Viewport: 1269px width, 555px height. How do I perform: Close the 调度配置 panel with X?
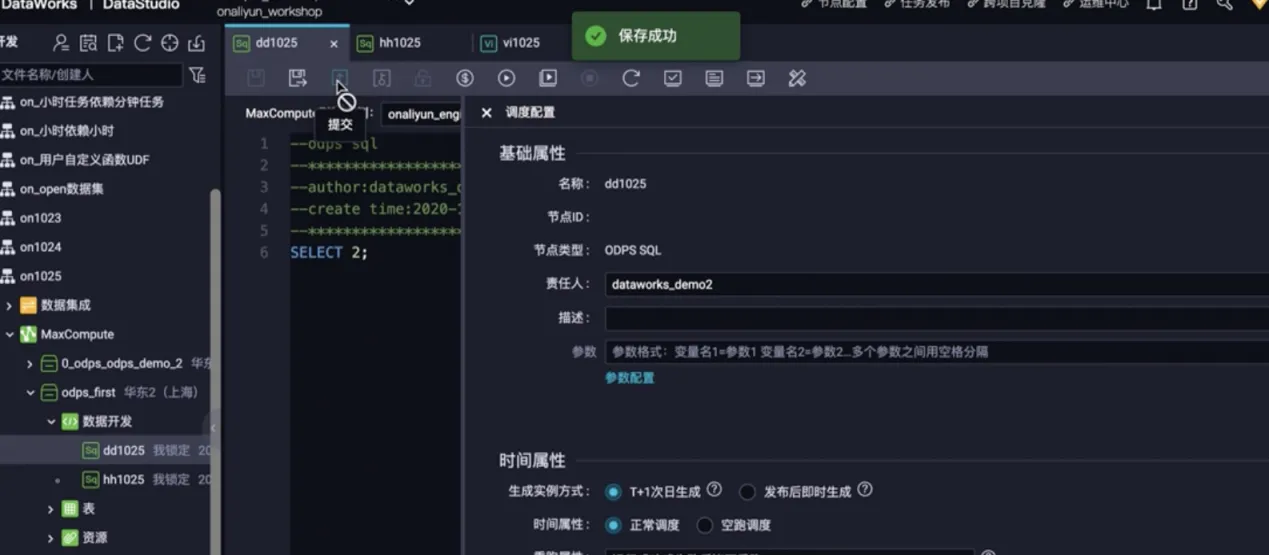pyautogui.click(x=487, y=113)
